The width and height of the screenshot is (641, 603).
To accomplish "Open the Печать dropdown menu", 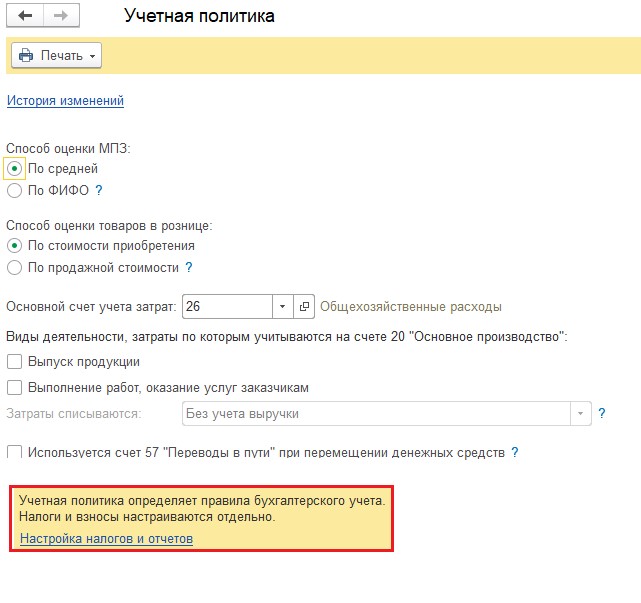I will [x=56, y=56].
